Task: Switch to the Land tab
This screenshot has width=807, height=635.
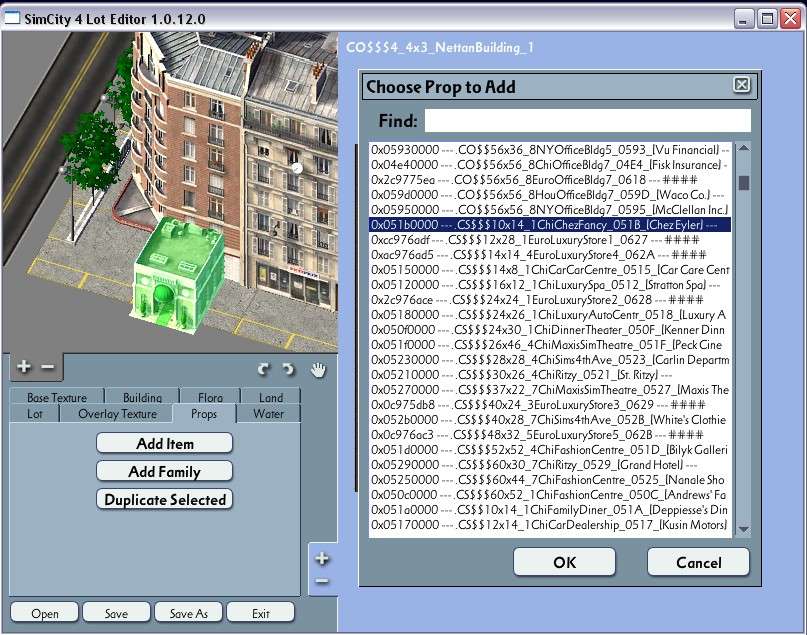Action: (271, 397)
